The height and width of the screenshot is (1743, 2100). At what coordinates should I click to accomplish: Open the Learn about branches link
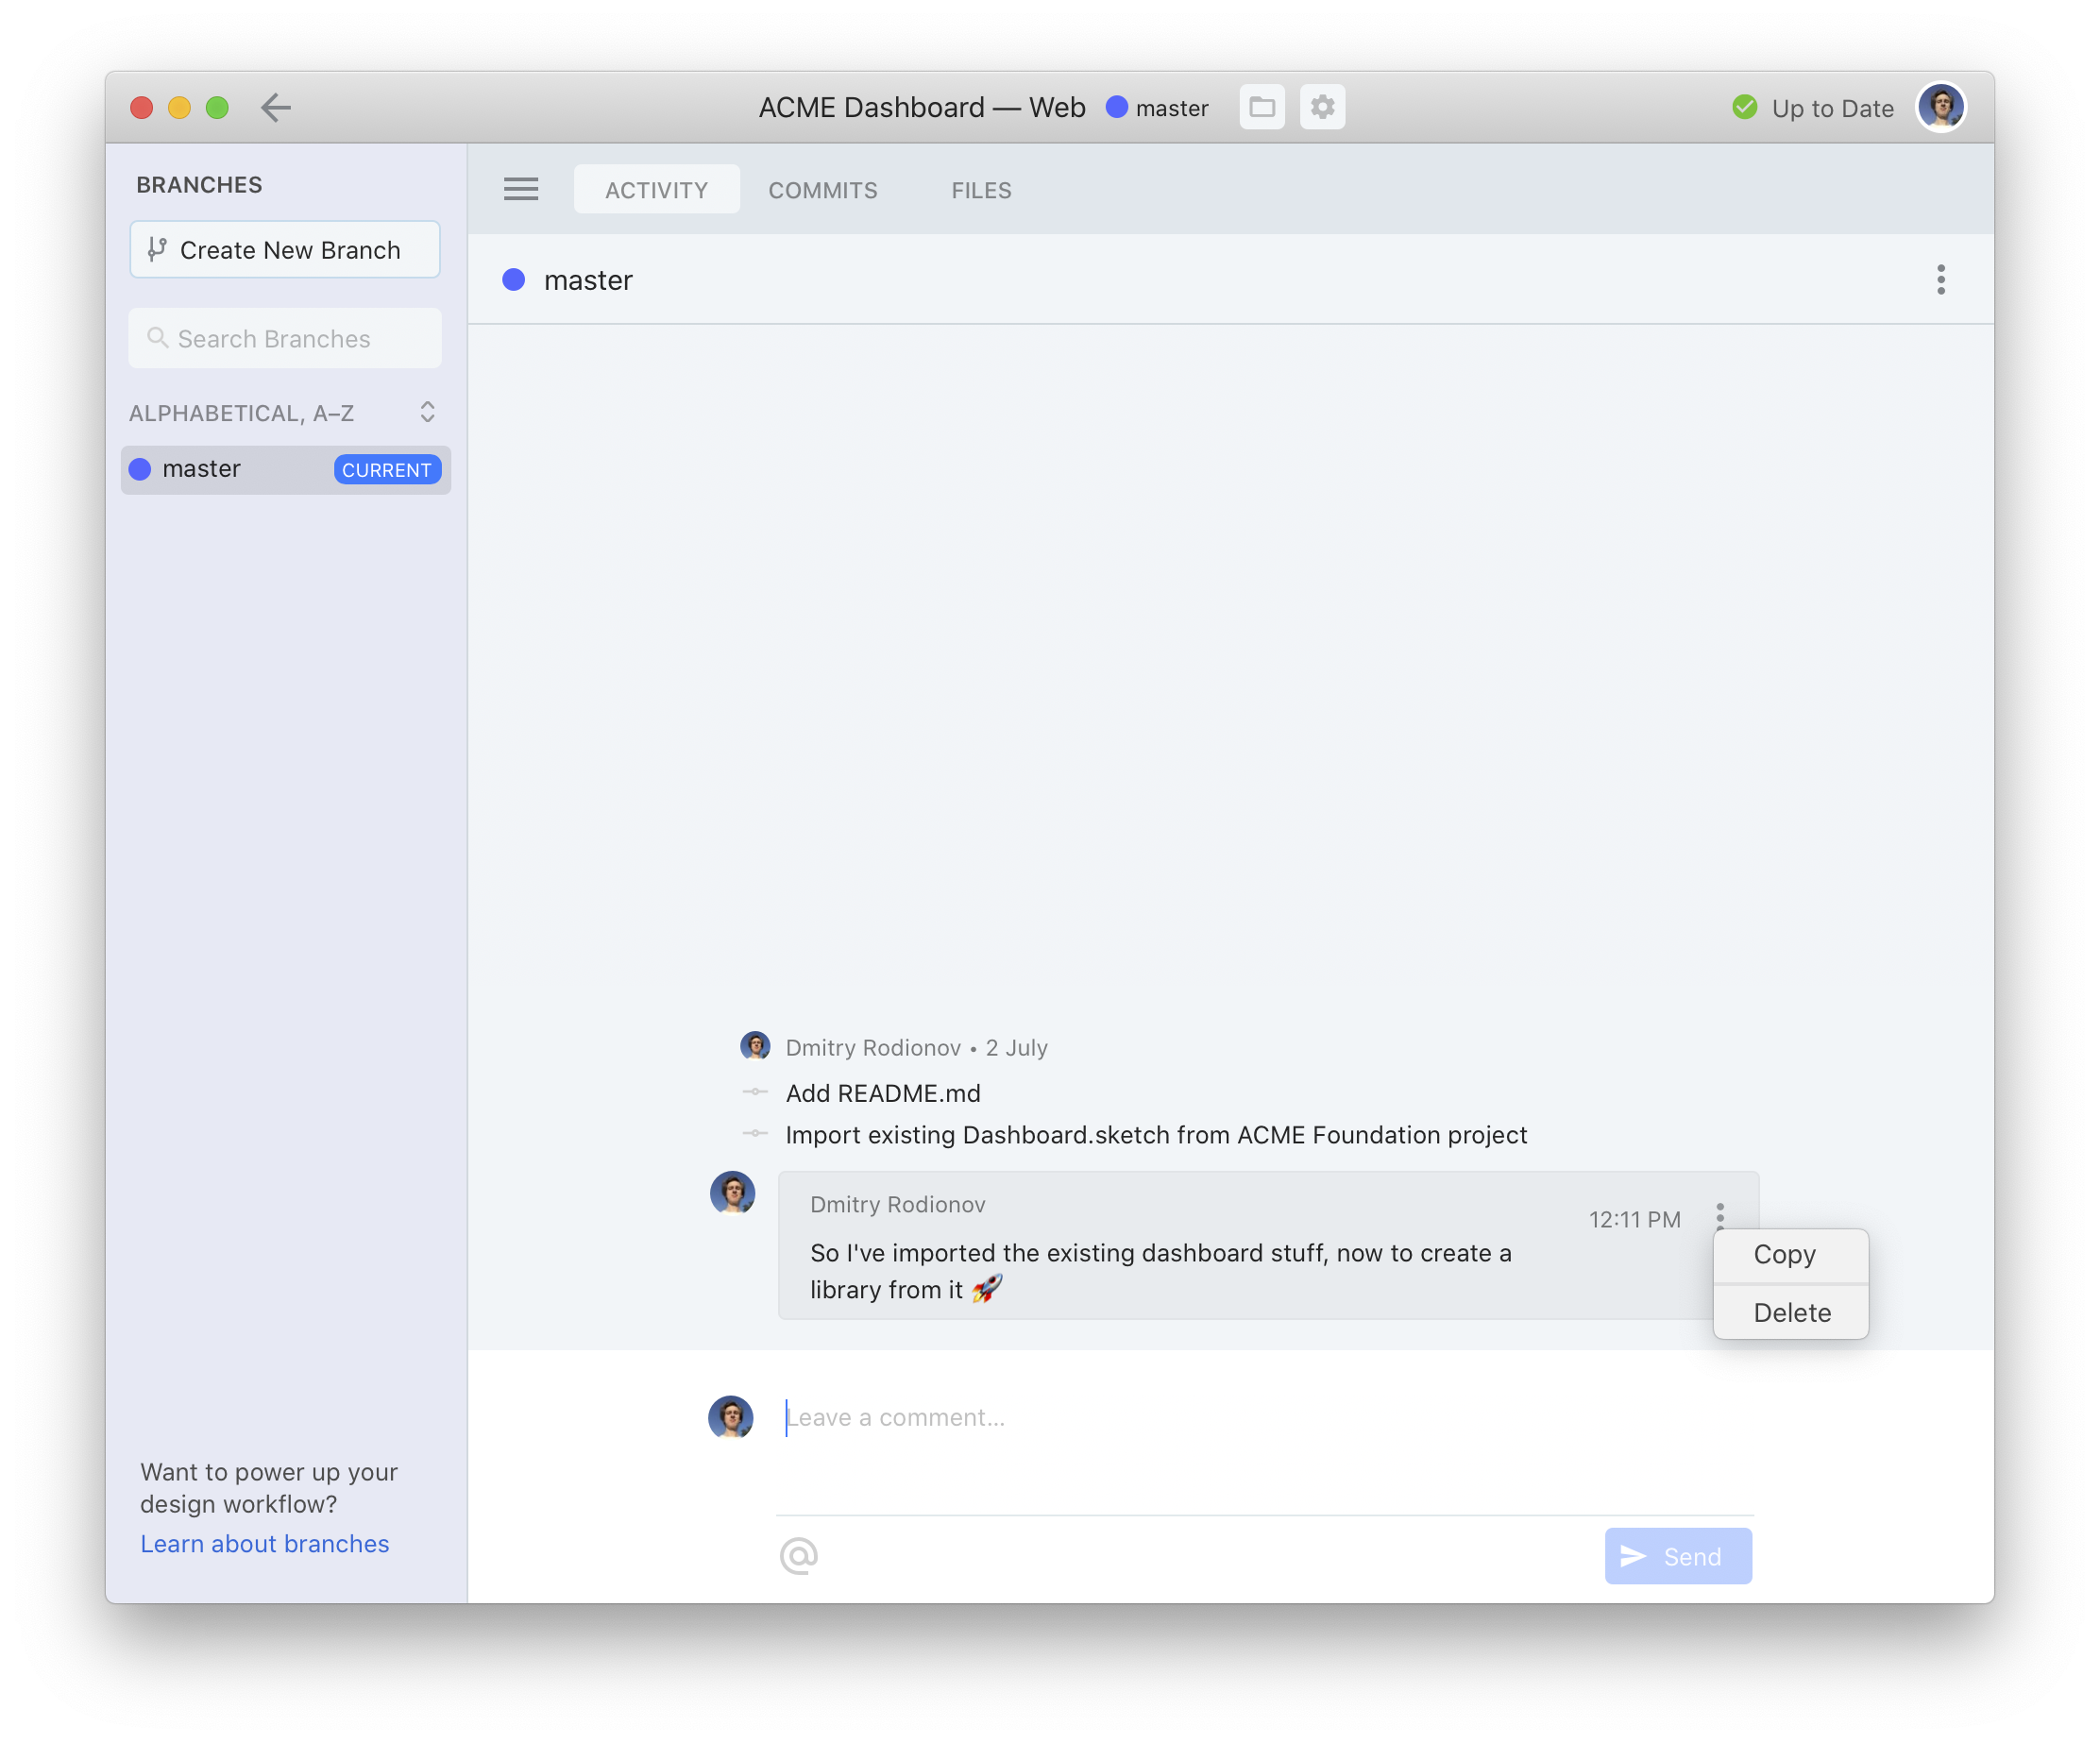point(264,1544)
